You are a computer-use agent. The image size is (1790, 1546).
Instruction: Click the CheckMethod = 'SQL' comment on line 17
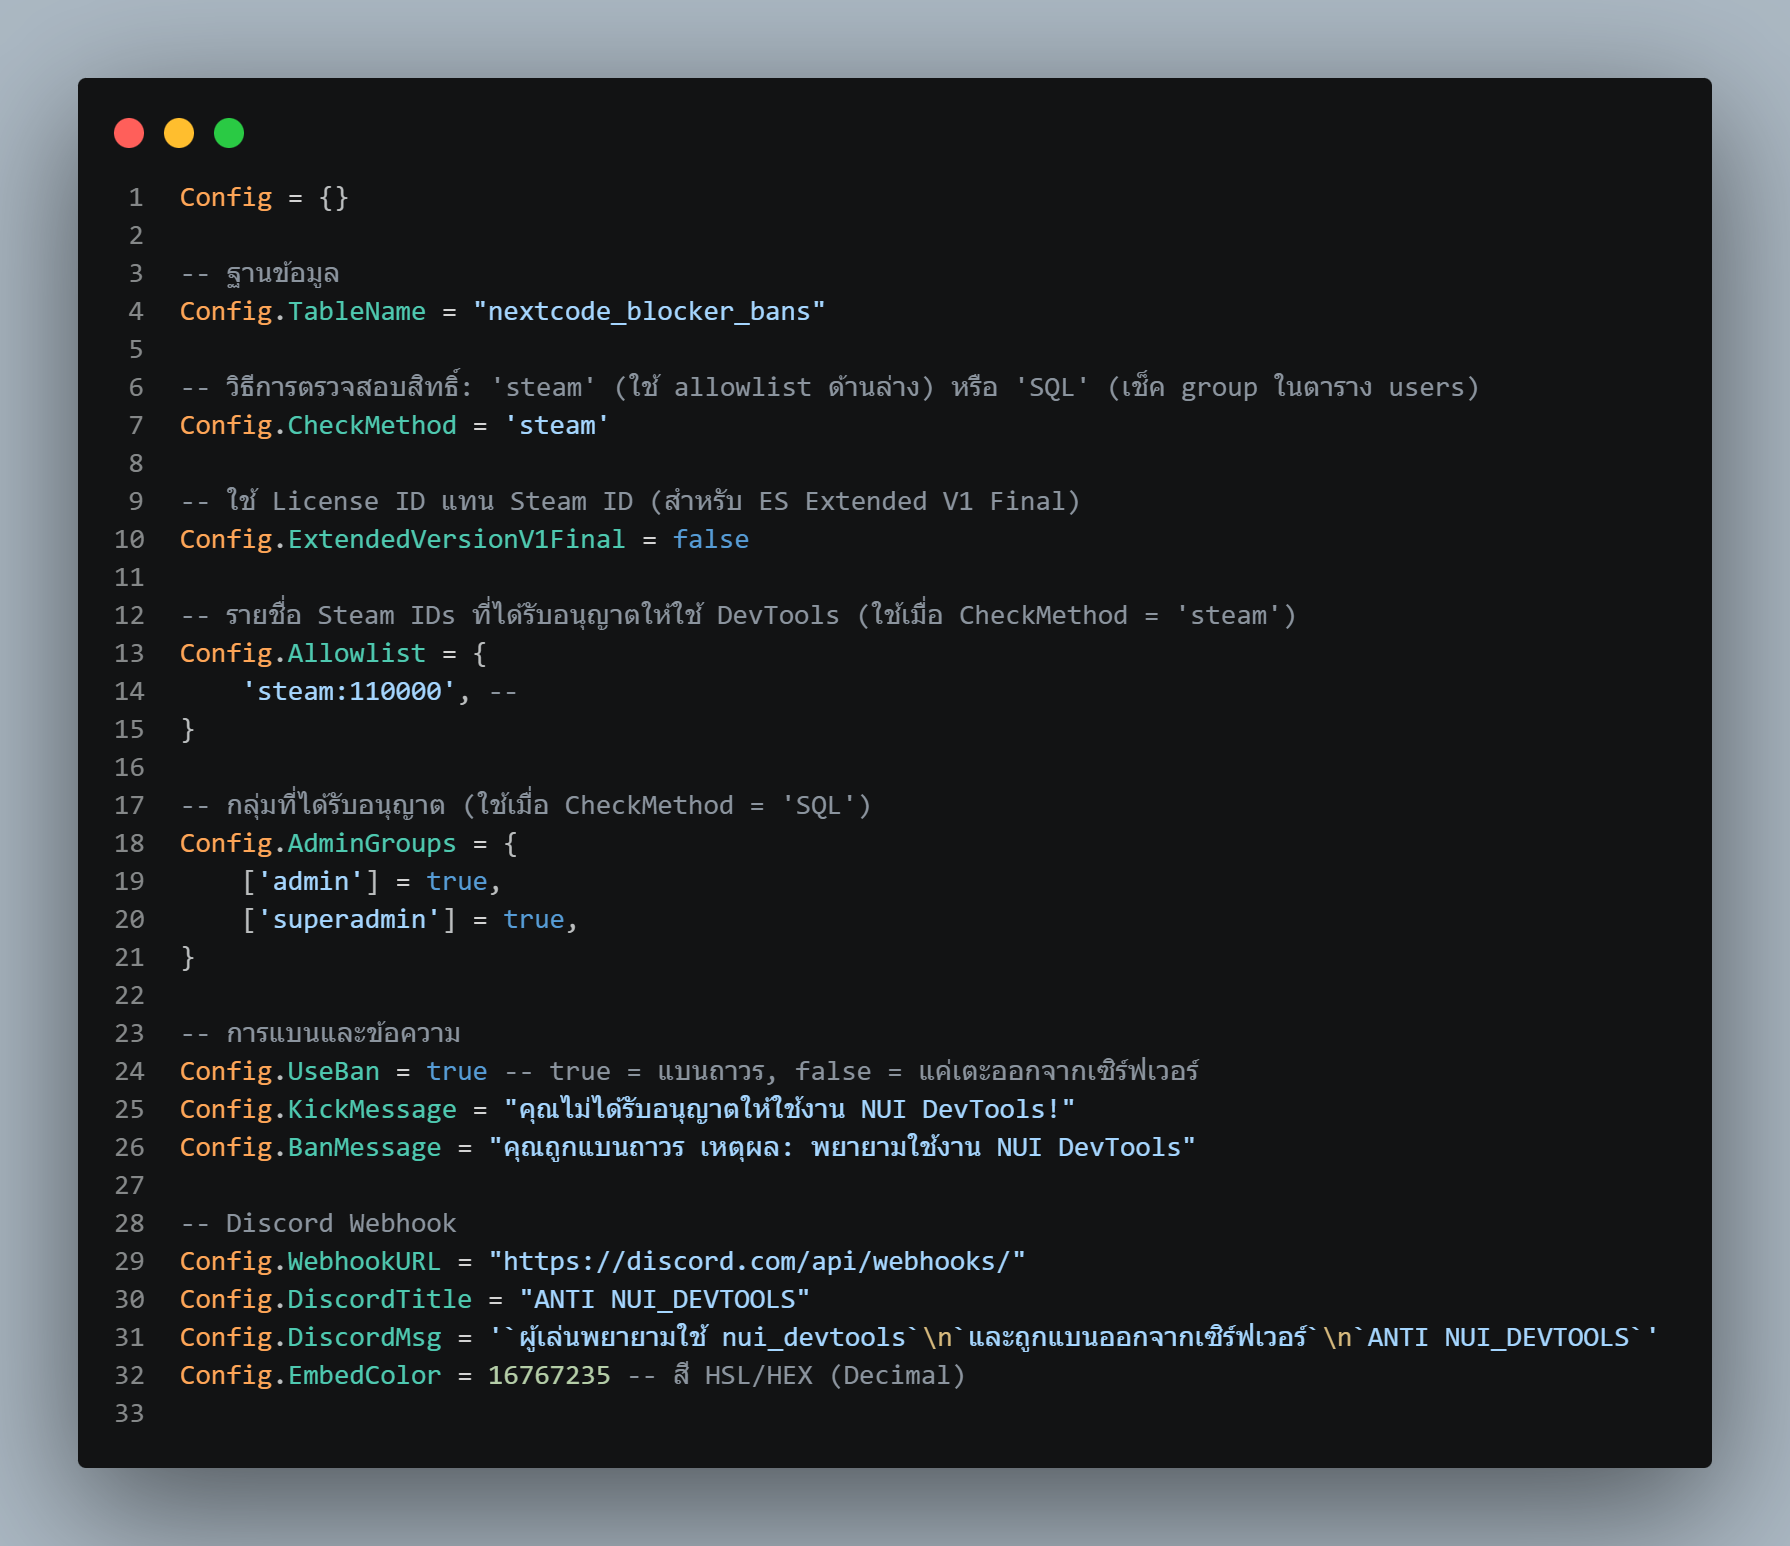(526, 805)
